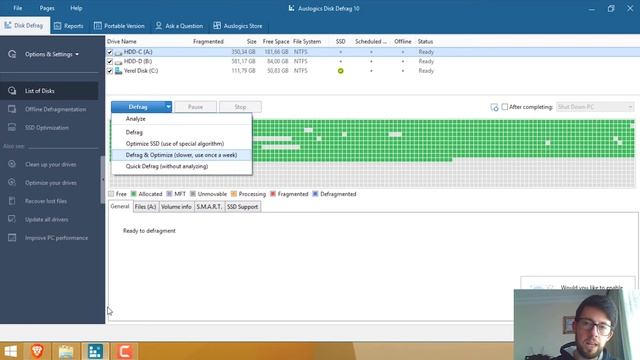Click the Stop button
This screenshot has width=640, height=360.
(240, 107)
